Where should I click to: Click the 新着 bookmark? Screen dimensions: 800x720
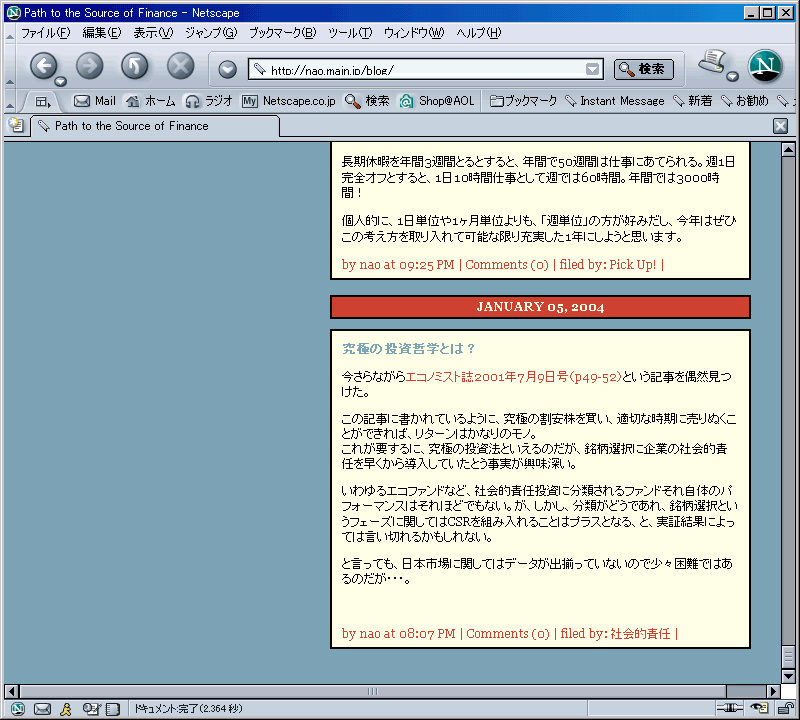tap(692, 101)
